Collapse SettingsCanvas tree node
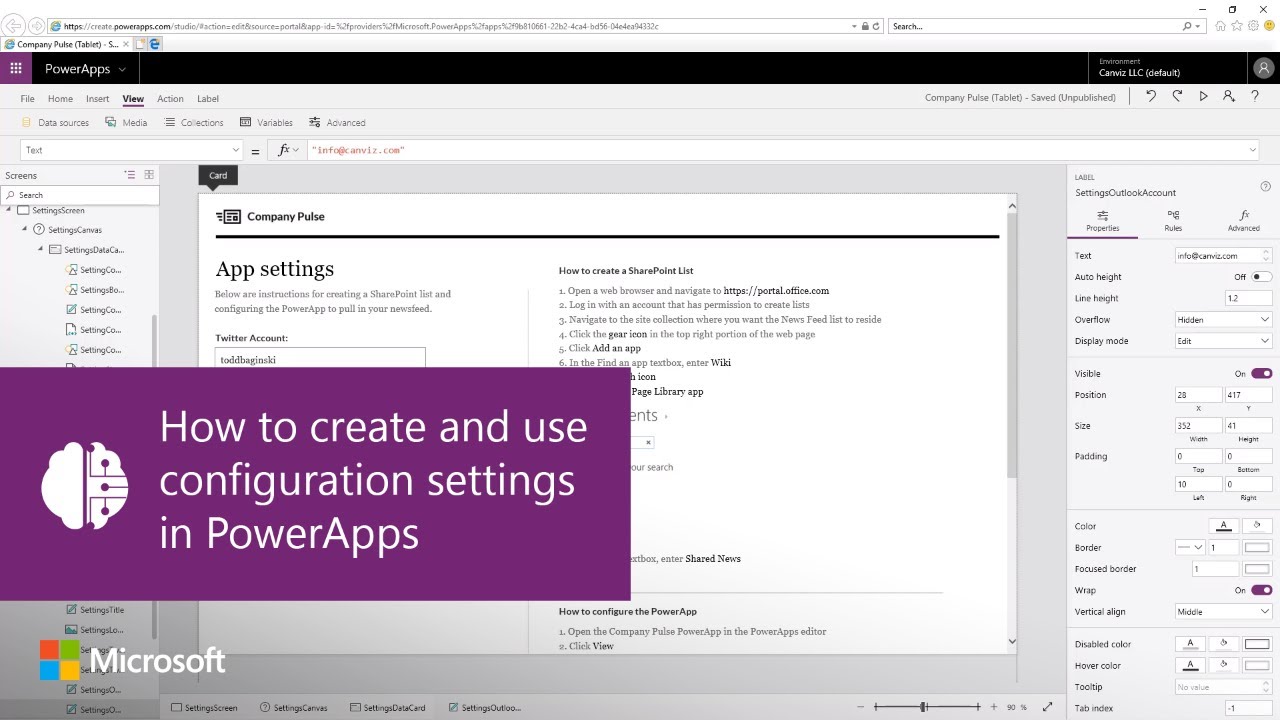This screenshot has height=720, width=1280. coord(25,230)
